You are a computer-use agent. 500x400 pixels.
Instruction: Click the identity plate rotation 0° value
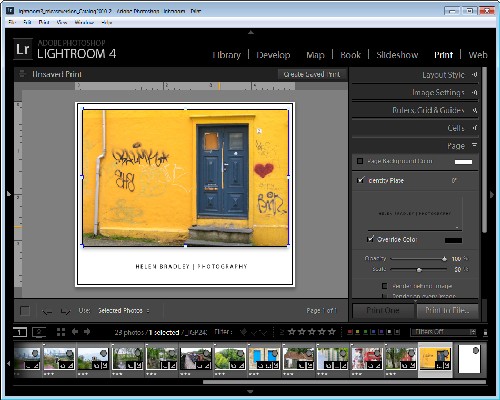454,180
